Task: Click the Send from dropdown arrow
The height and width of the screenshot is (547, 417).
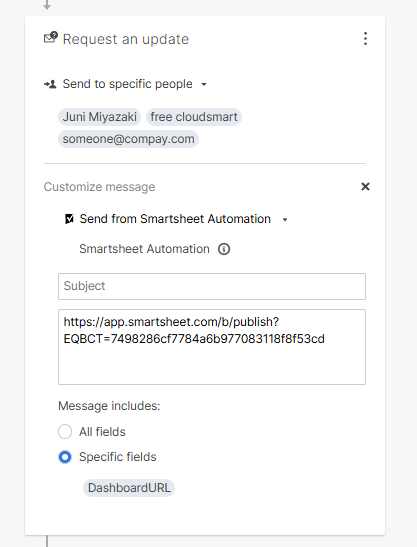Action: pos(285,220)
